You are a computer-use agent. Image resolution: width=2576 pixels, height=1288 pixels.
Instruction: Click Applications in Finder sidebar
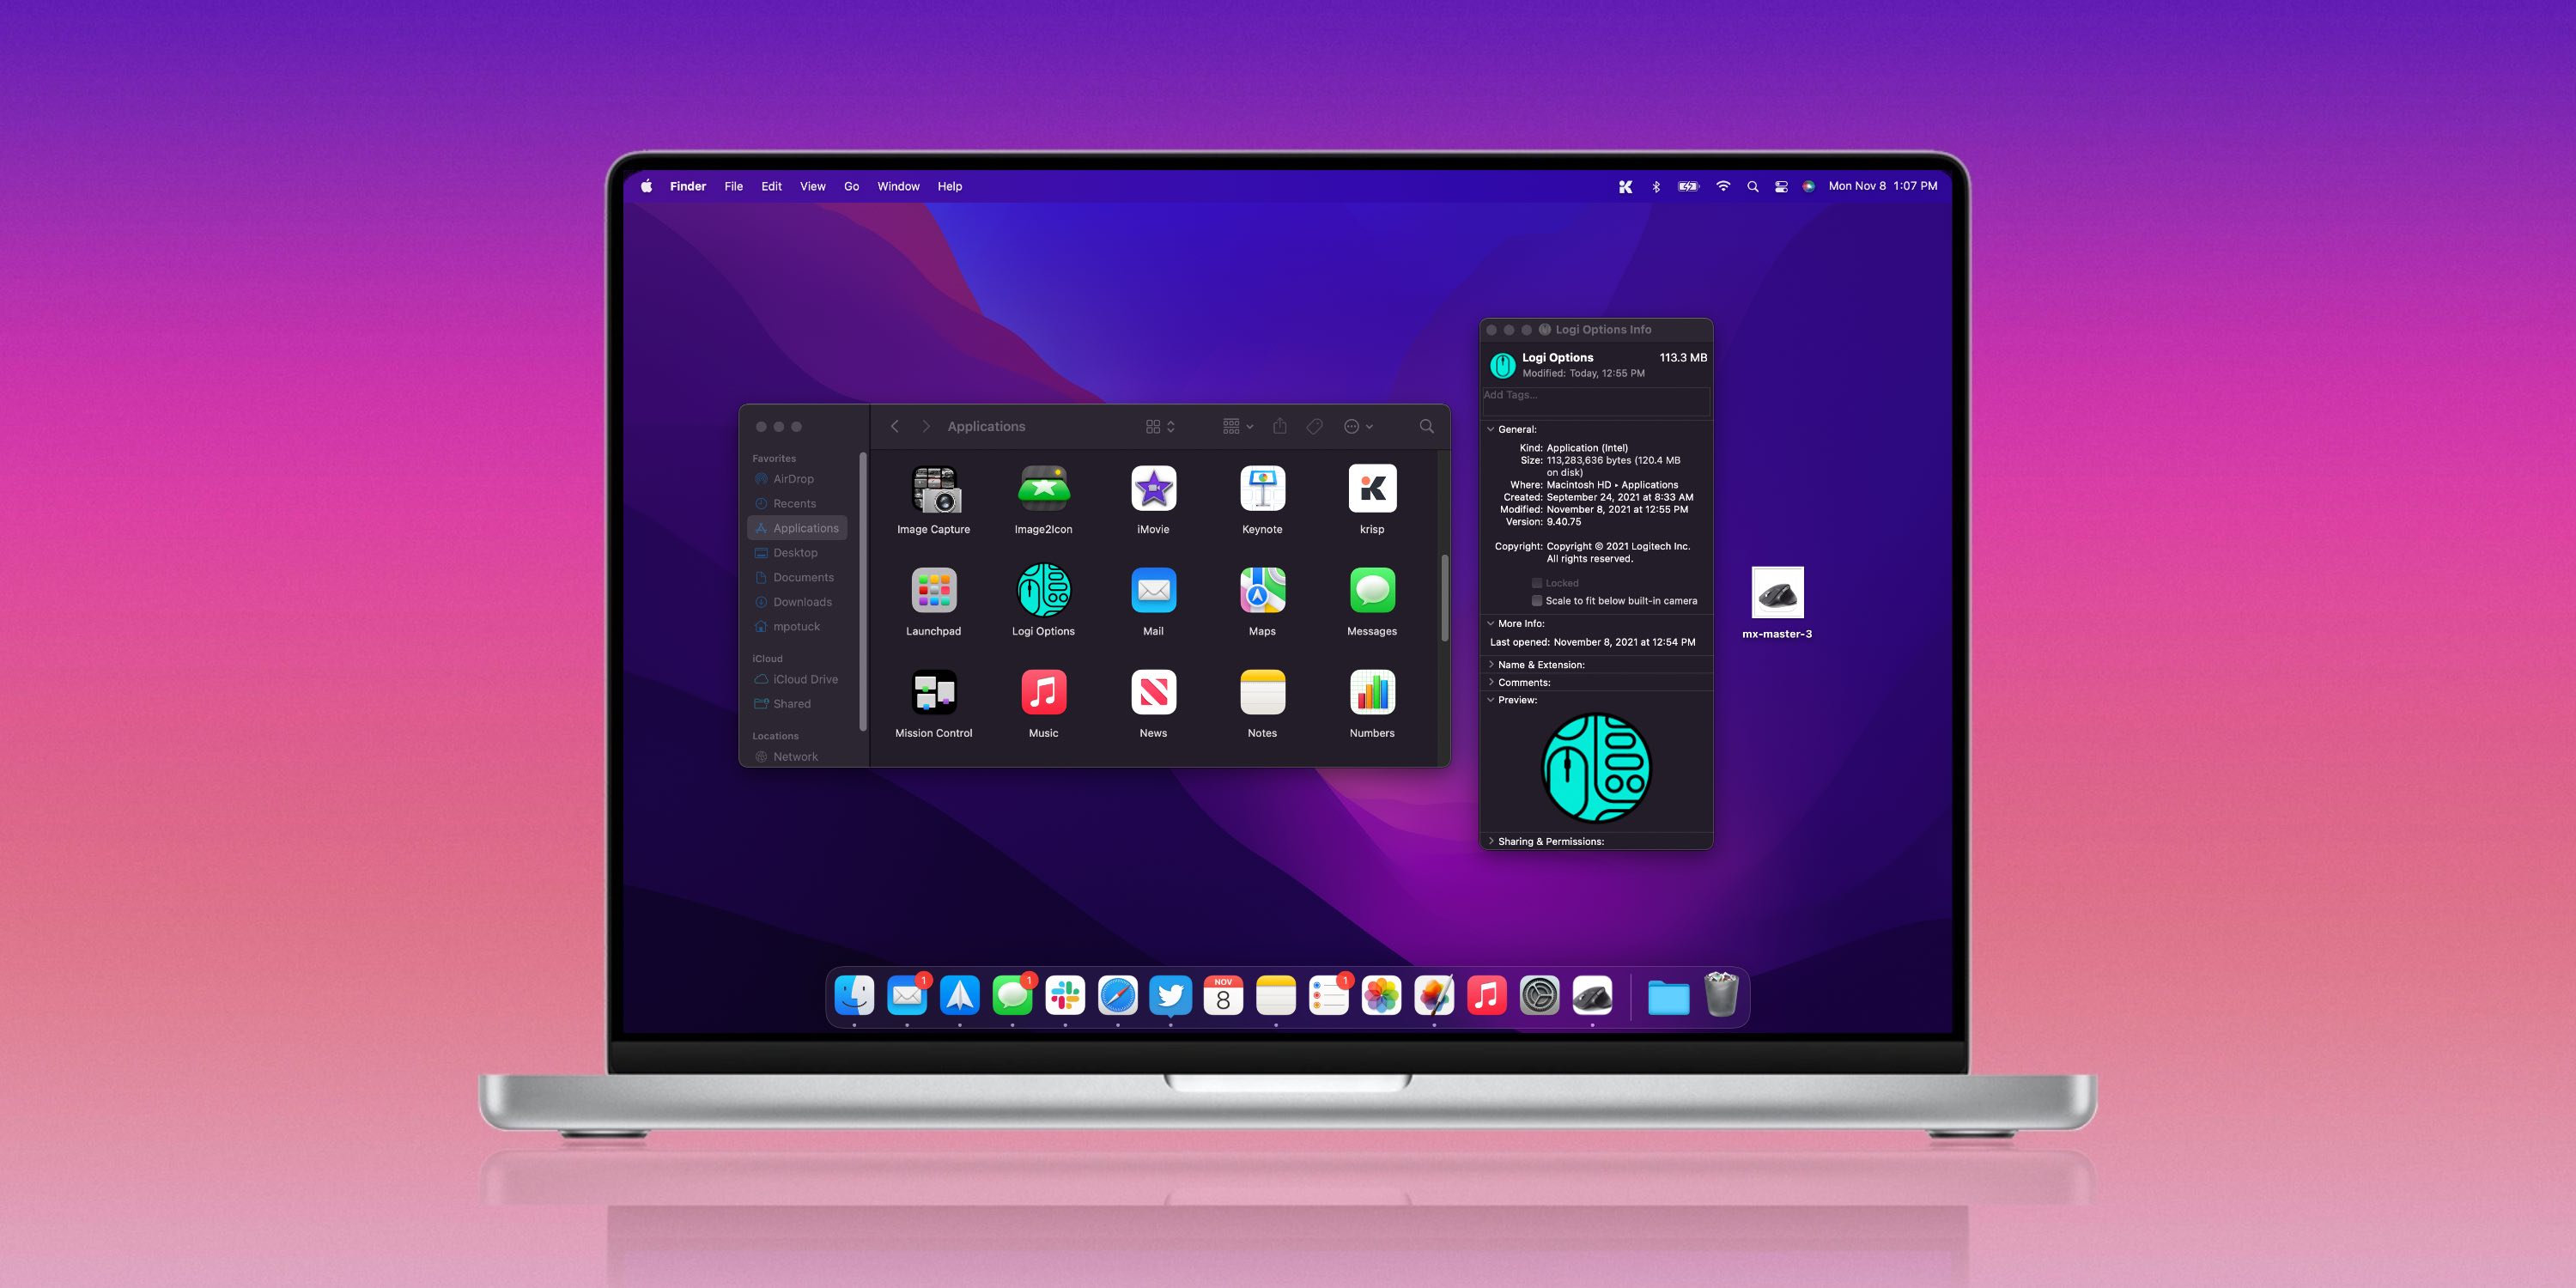[804, 527]
